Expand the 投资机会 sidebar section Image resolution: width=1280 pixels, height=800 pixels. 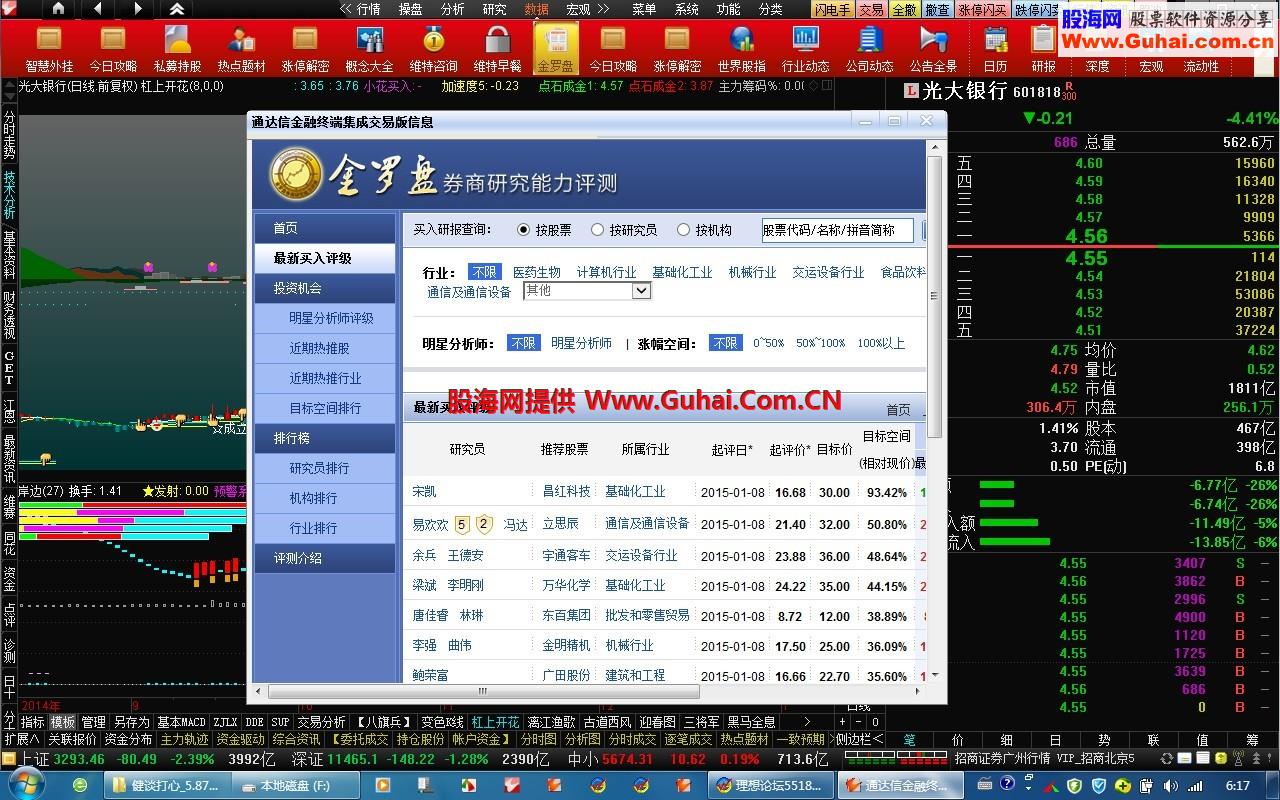[325, 288]
